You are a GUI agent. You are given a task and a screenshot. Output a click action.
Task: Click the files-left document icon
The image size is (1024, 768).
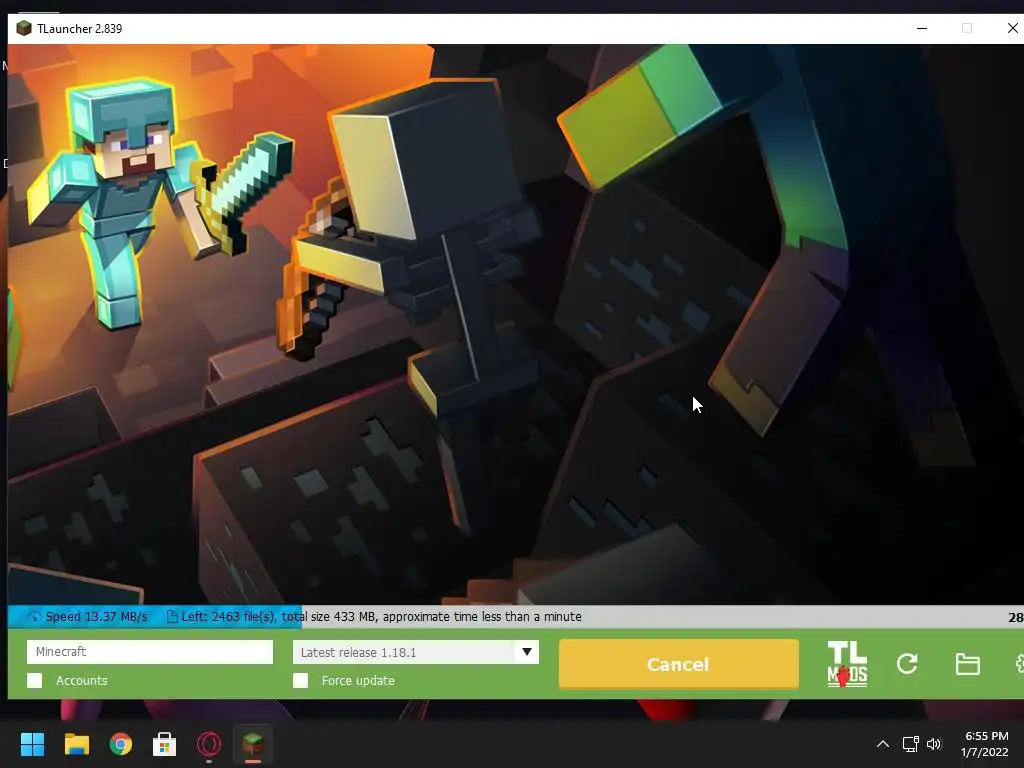click(x=172, y=616)
